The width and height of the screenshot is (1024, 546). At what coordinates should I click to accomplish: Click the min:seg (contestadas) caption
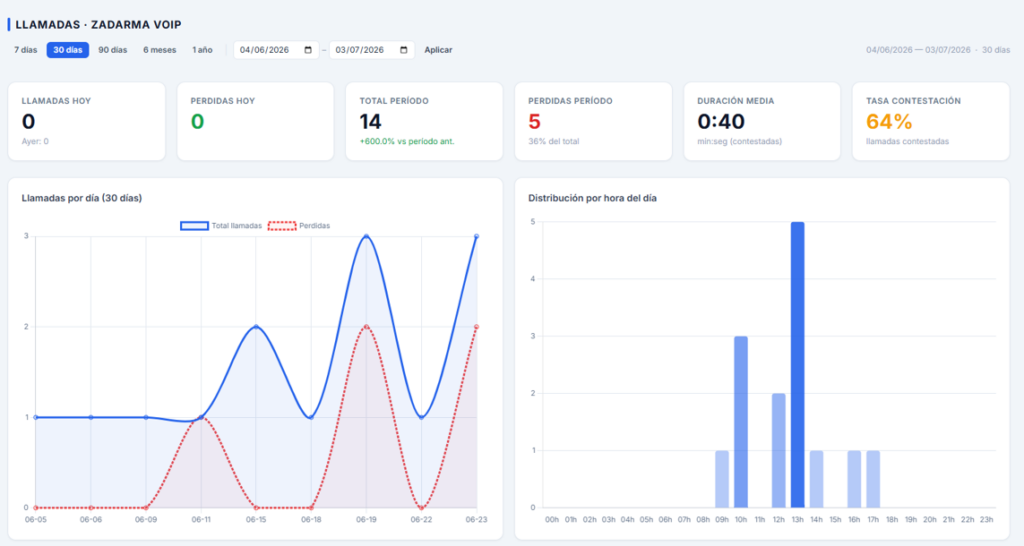pos(739,141)
